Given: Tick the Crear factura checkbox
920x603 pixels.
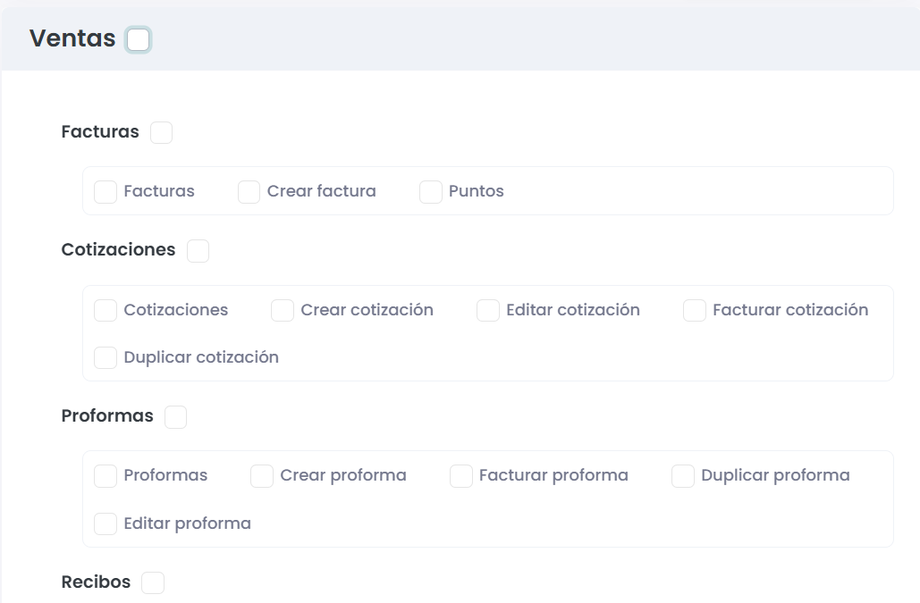Looking at the screenshot, I should coord(249,192).
